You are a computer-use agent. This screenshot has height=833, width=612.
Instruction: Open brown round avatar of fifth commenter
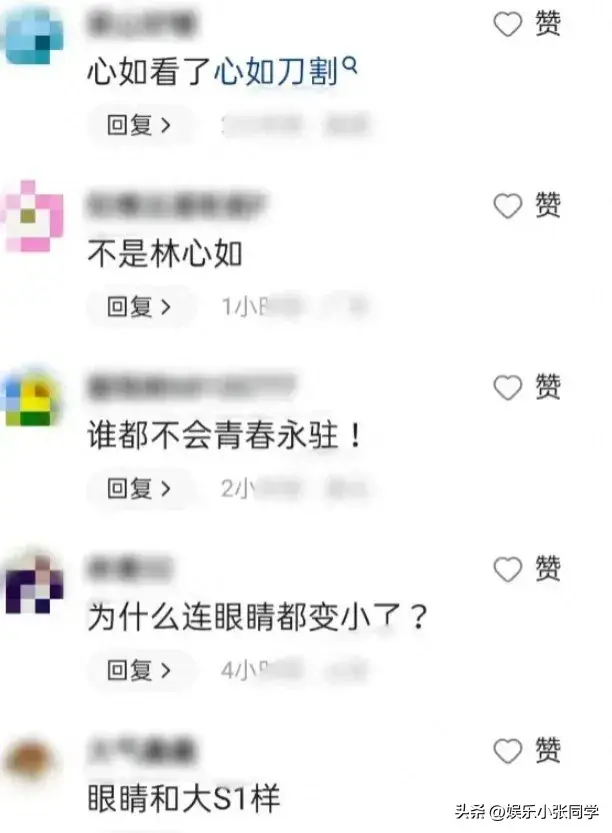(x=30, y=761)
